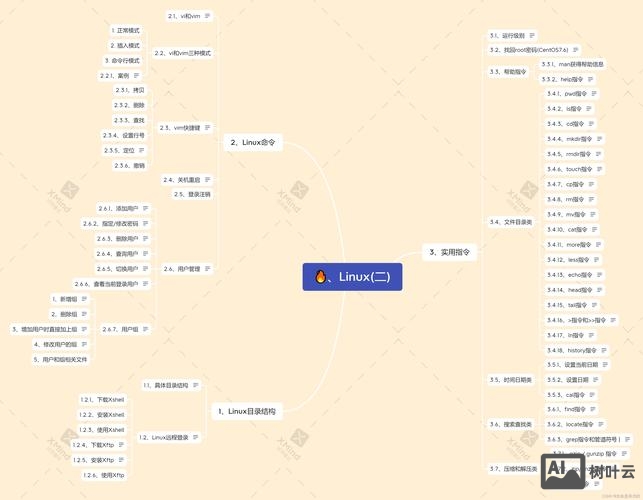Screen dimensions: 643x500
Task: Select the '2. 插入模式' node
Action: tap(125, 46)
